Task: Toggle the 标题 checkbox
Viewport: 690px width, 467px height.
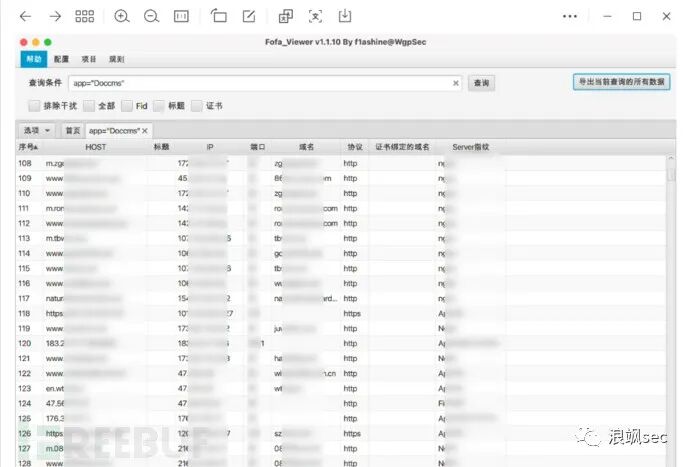Action: [x=159, y=106]
